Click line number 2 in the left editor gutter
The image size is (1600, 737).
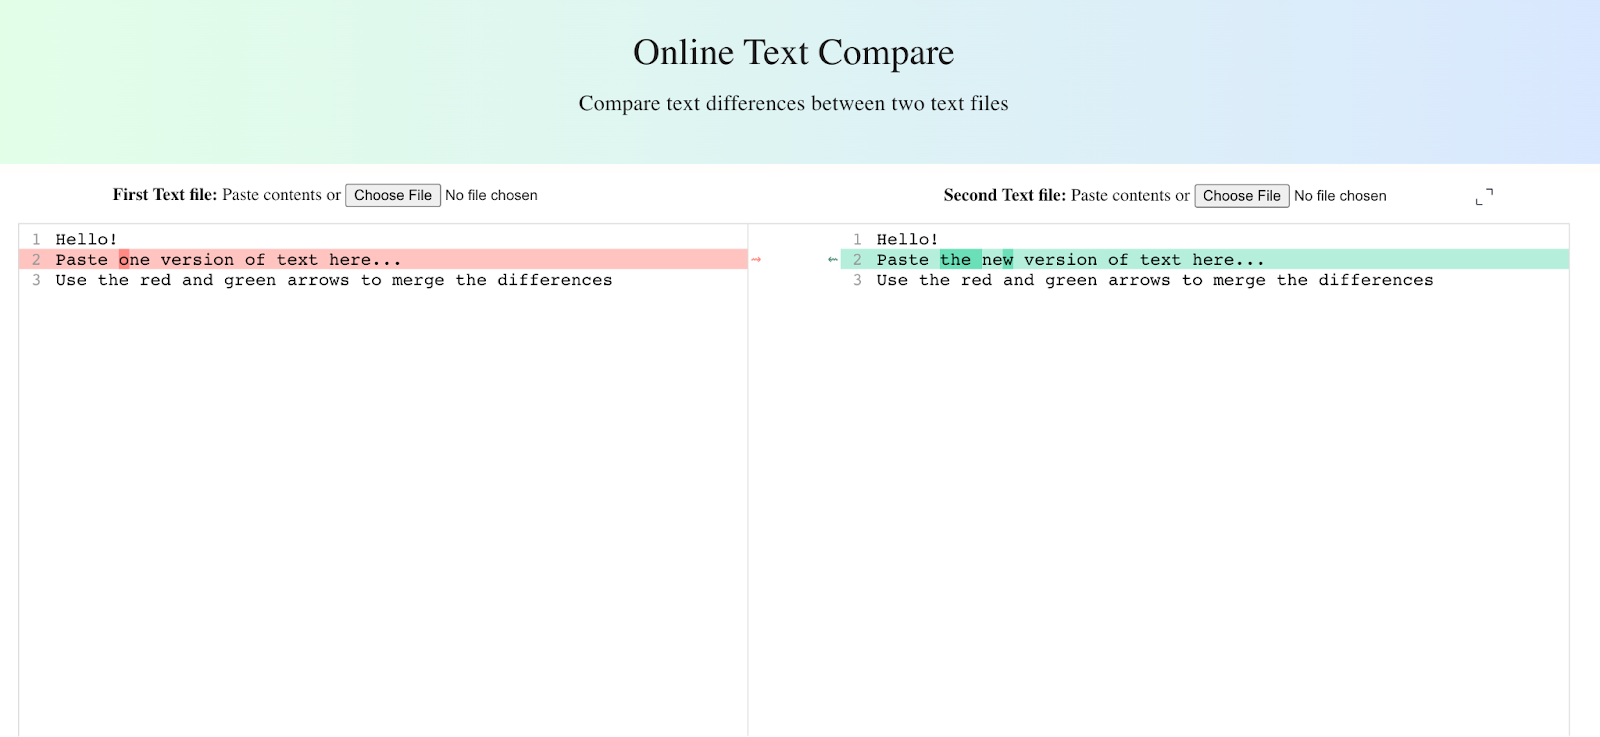pyautogui.click(x=36, y=260)
